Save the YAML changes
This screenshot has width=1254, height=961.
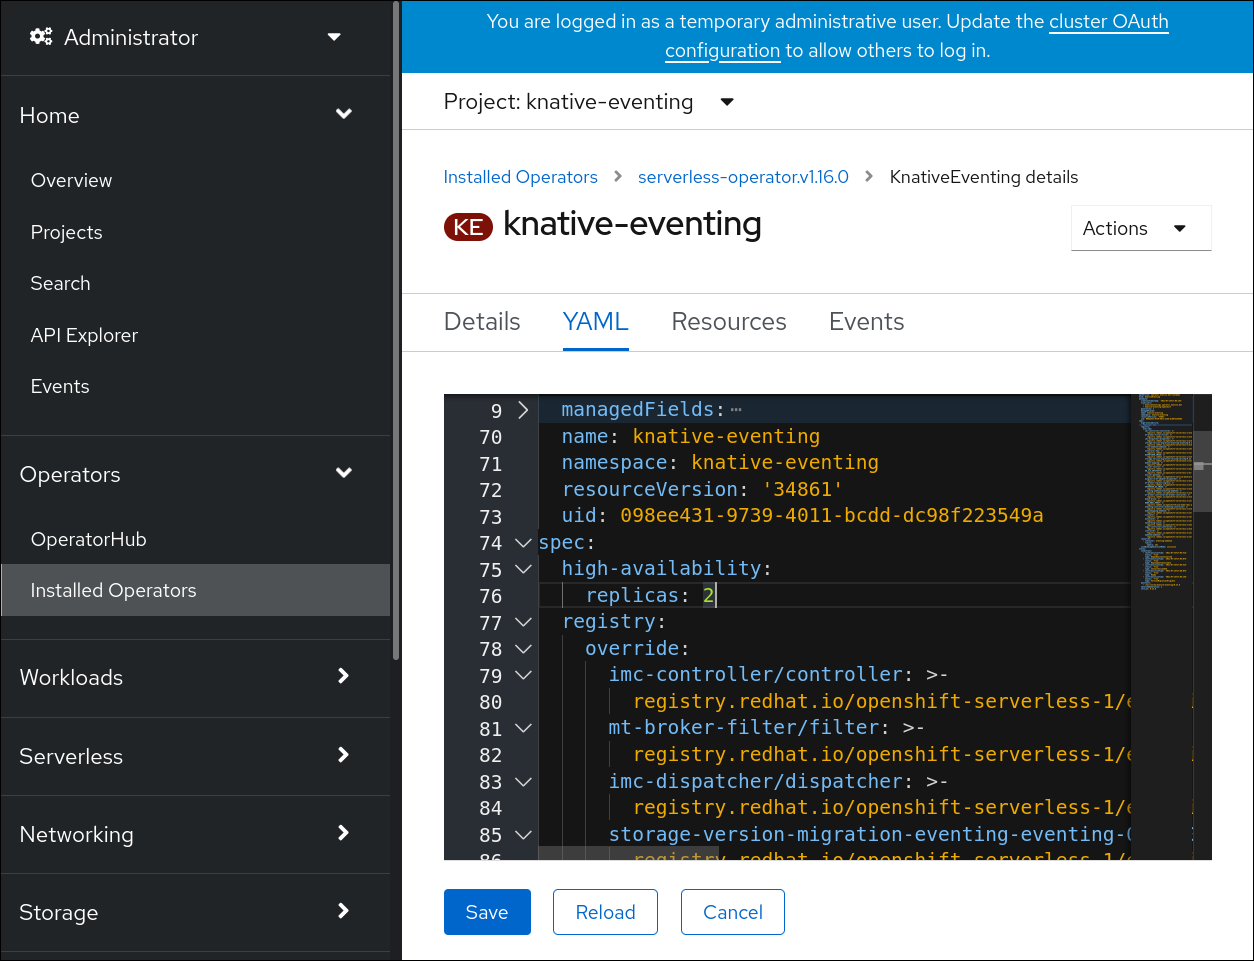(487, 912)
